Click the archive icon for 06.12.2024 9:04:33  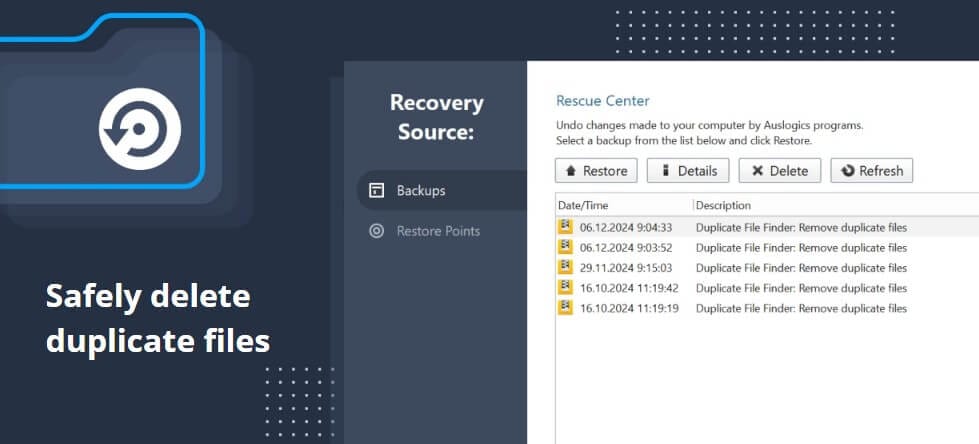[x=565, y=227]
